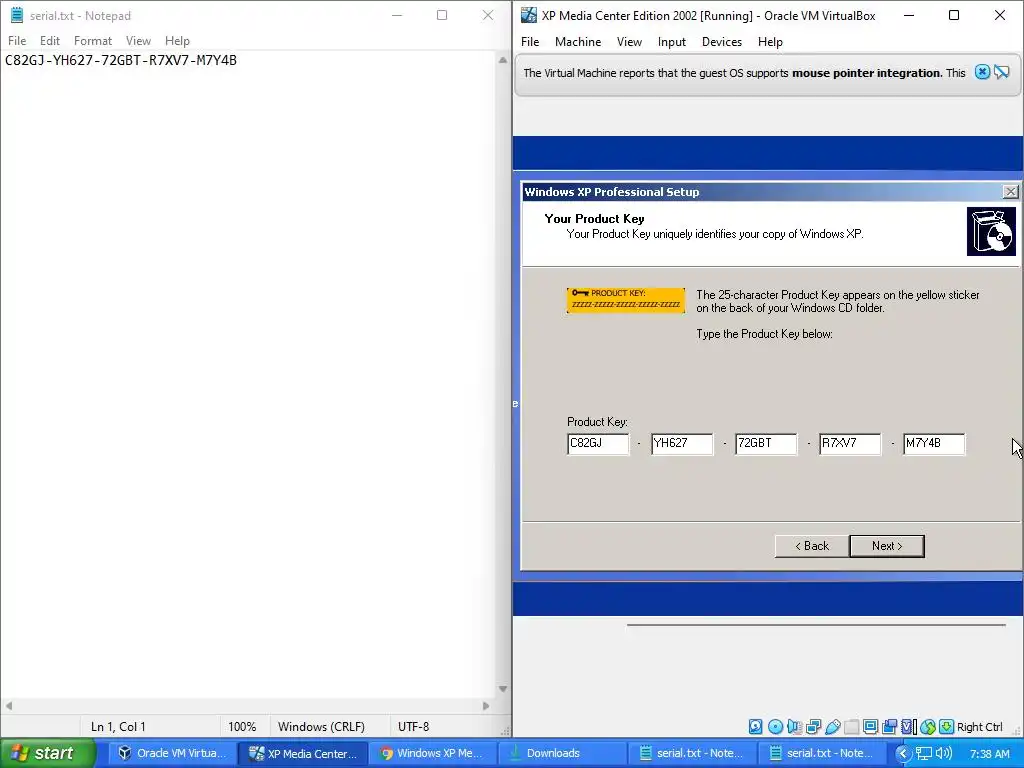
Task: Open the Notepad View menu
Action: pos(138,40)
